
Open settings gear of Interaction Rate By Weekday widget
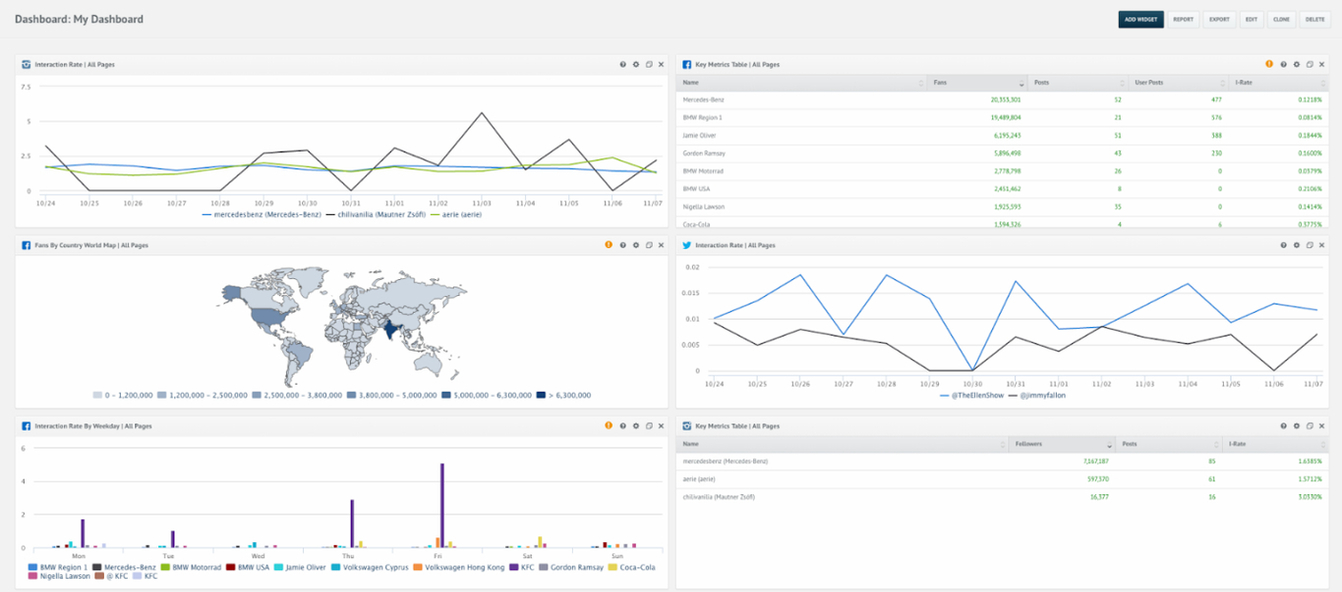point(636,426)
